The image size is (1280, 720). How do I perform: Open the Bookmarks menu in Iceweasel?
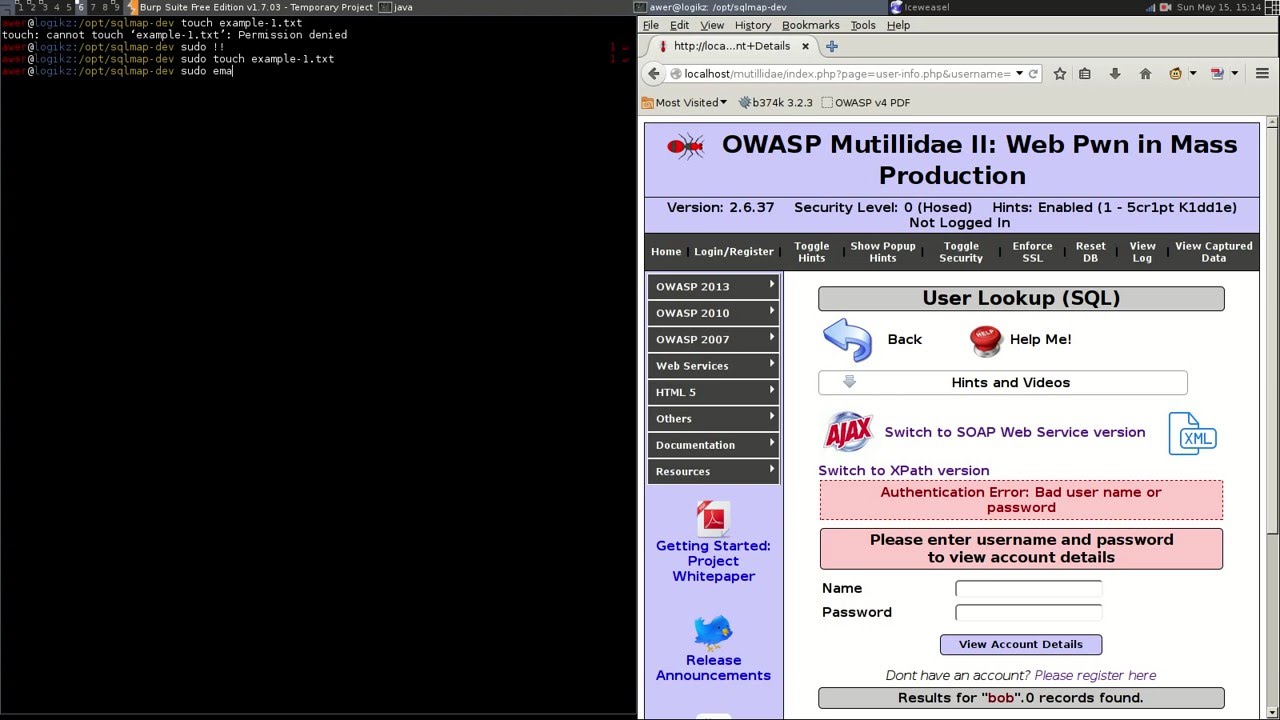[x=811, y=25]
